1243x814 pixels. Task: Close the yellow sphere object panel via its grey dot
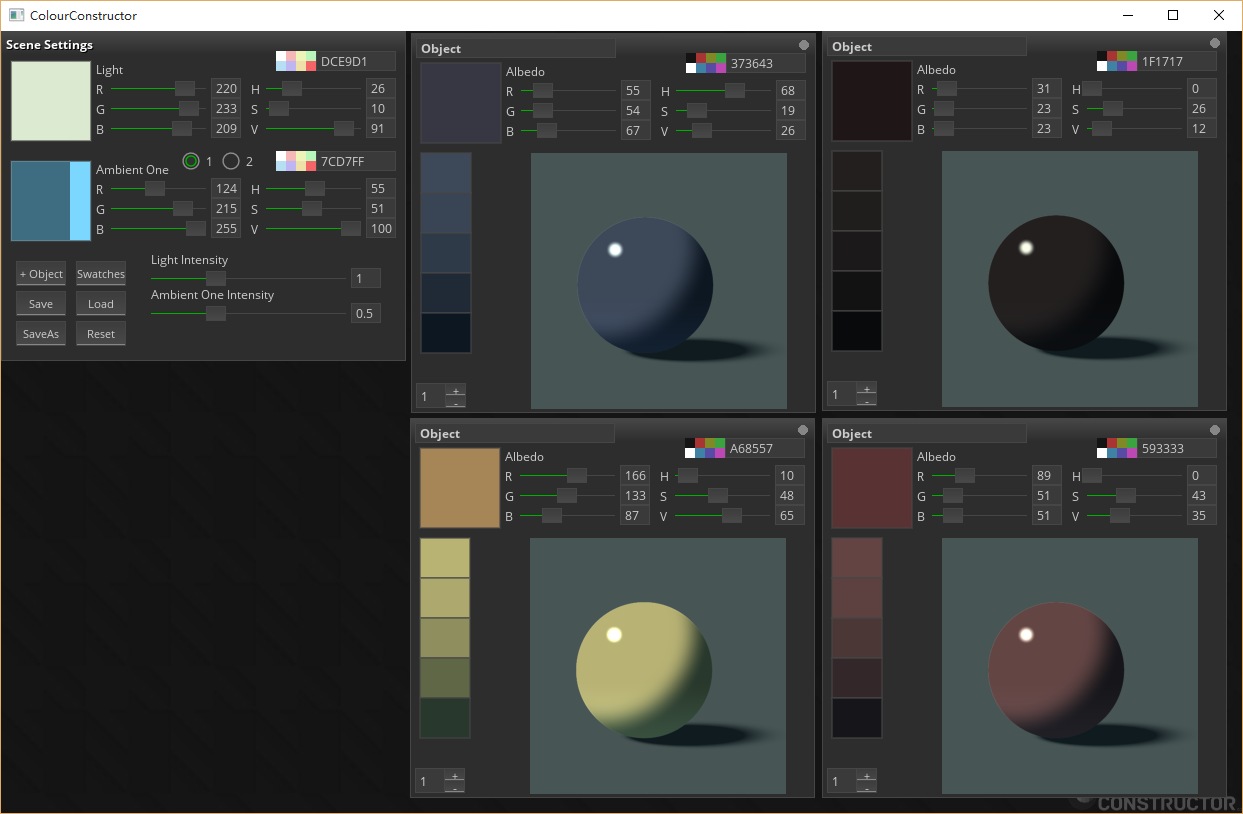[x=803, y=430]
